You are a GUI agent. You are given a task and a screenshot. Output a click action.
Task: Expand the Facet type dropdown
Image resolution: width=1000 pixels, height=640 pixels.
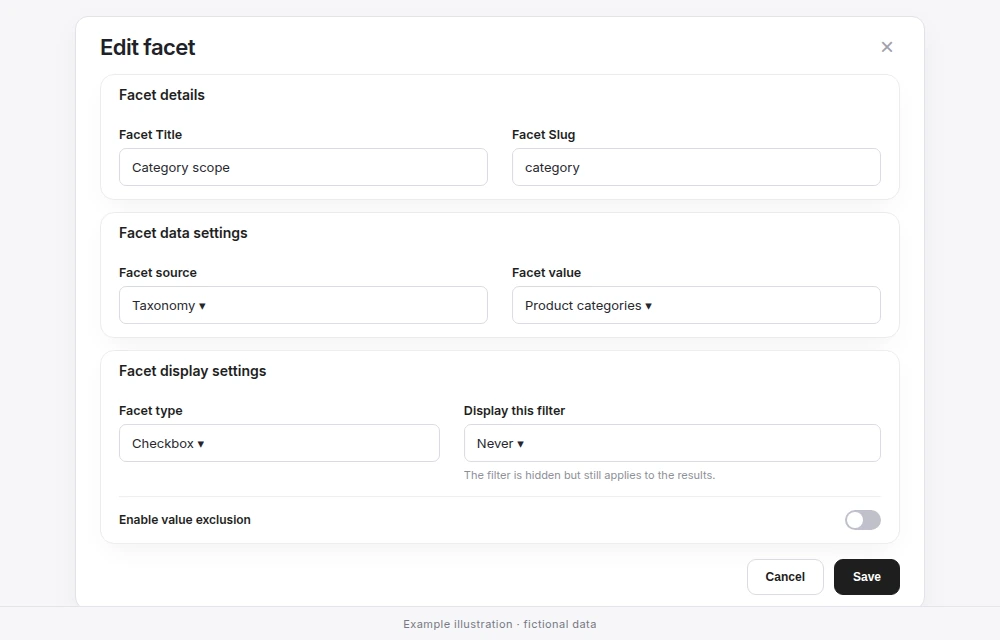pyautogui.click(x=279, y=443)
